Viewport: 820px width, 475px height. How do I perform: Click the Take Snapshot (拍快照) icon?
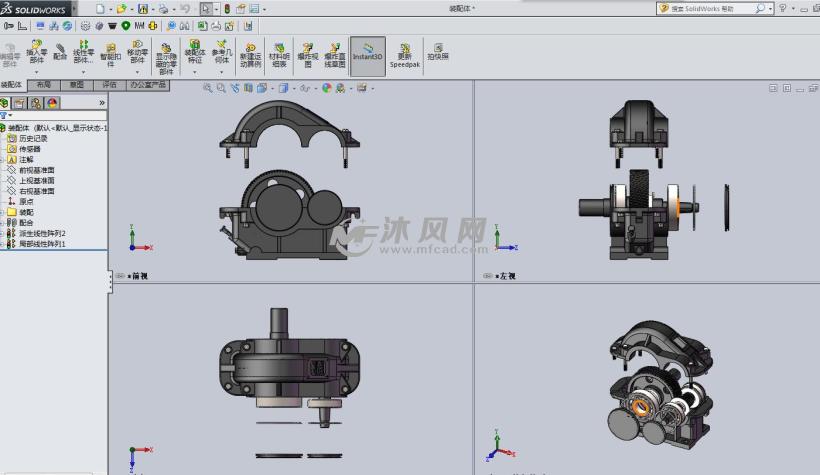pos(438,52)
